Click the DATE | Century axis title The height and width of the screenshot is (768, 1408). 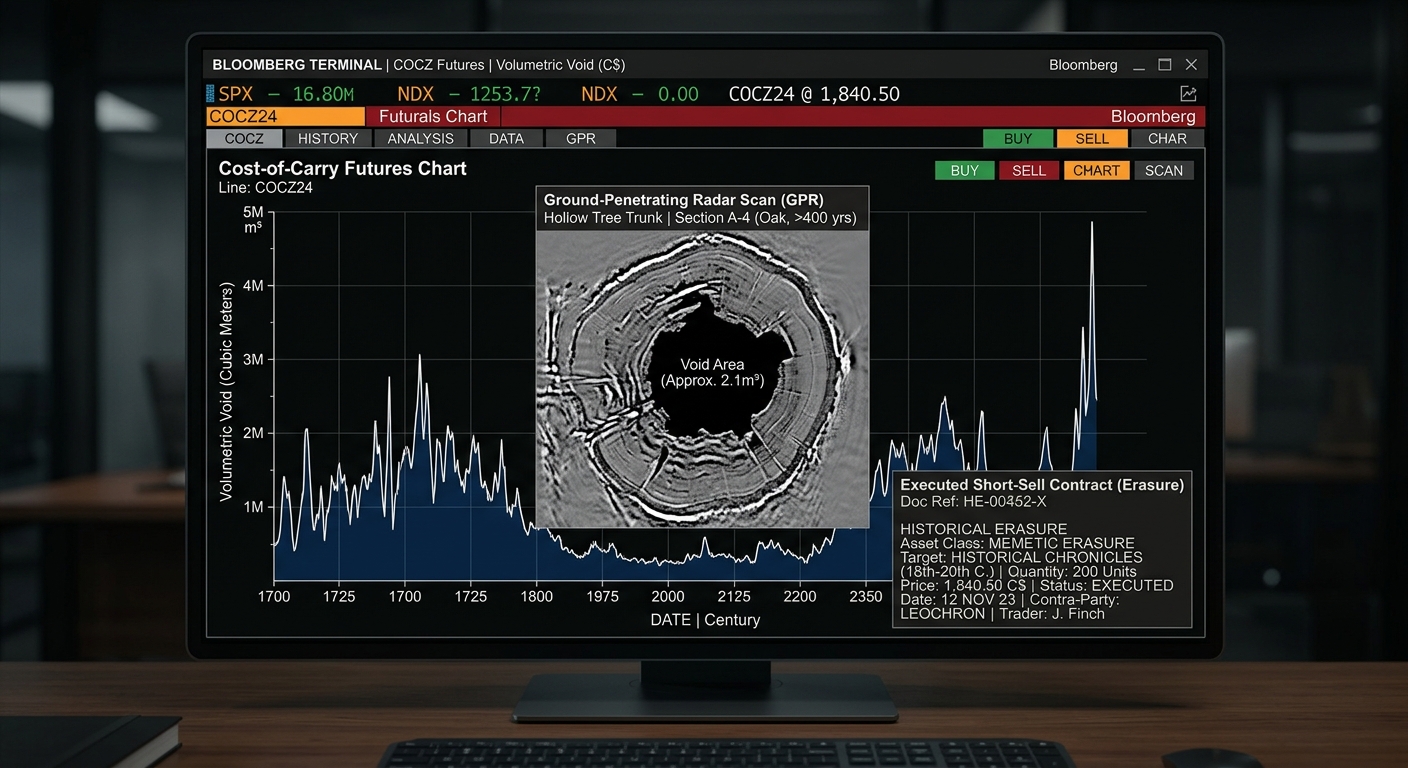[705, 620]
